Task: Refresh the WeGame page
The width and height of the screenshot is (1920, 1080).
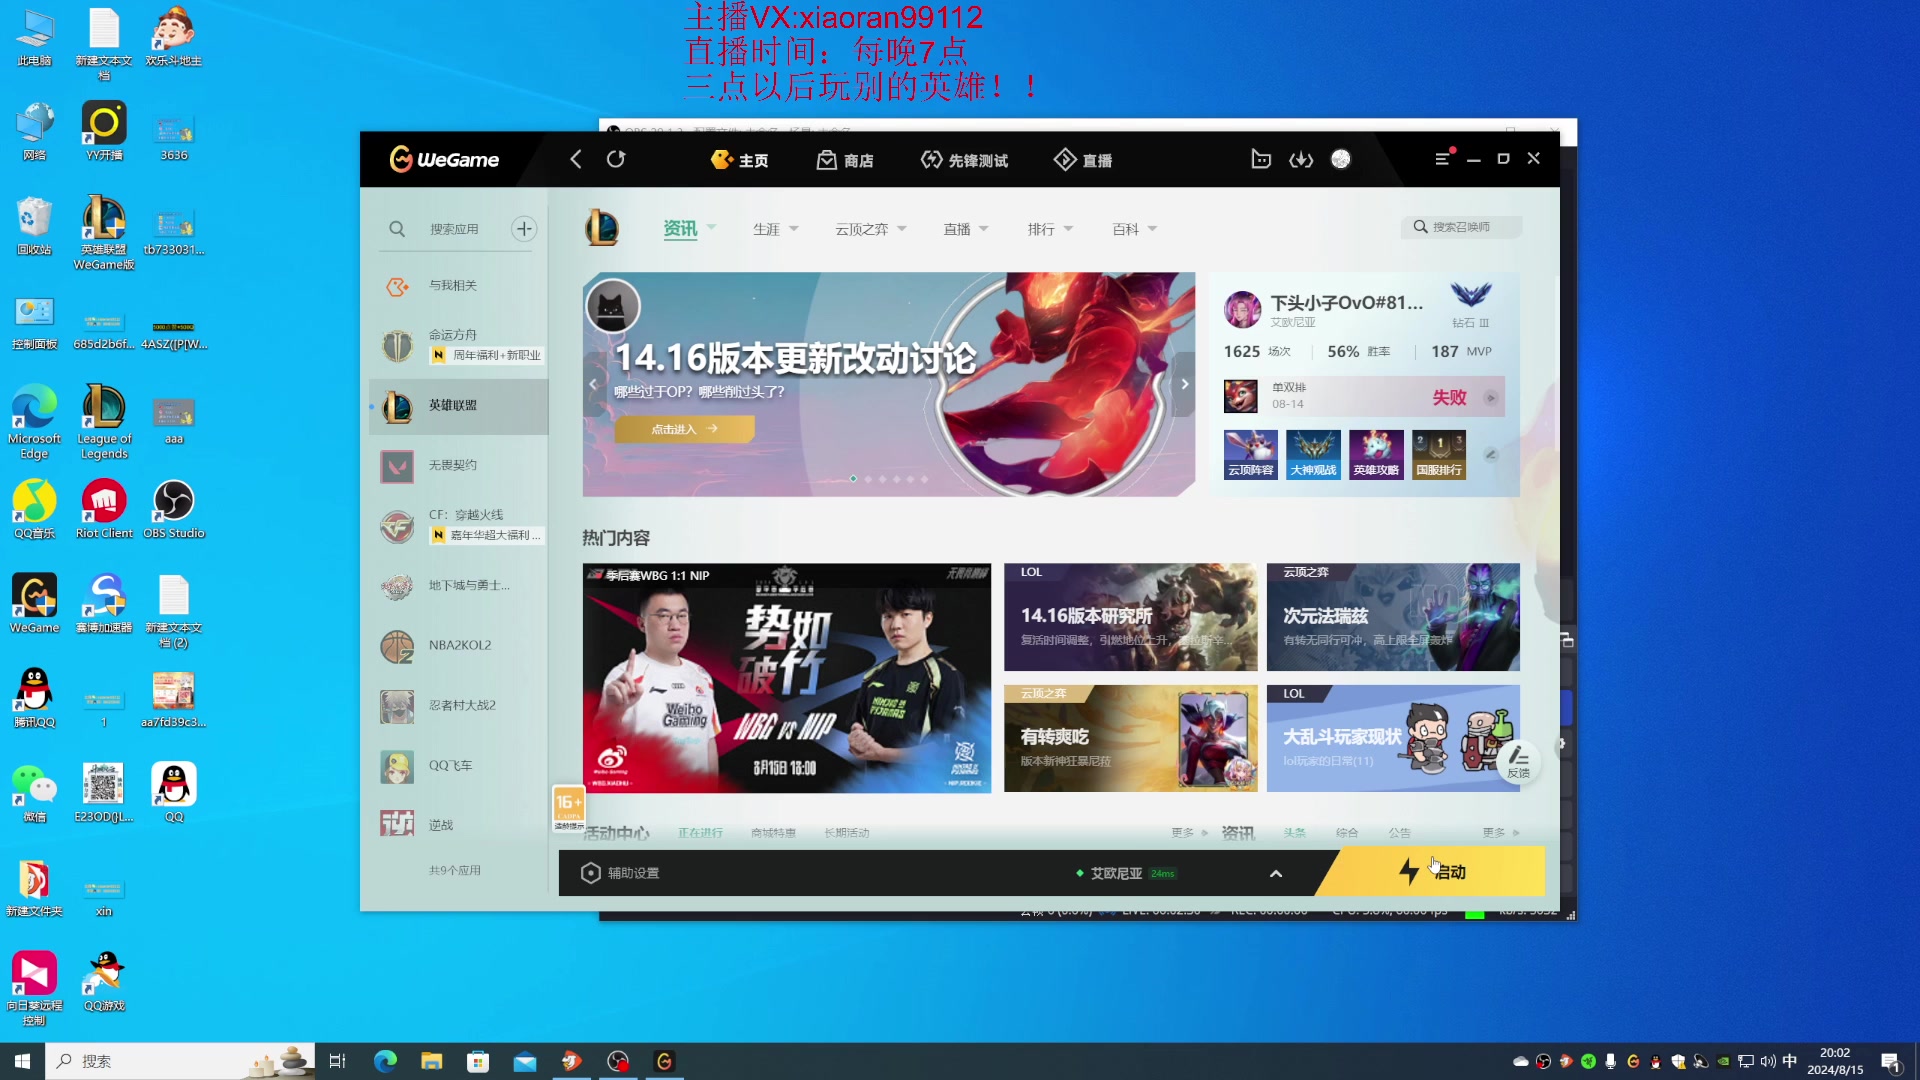Action: tap(616, 159)
